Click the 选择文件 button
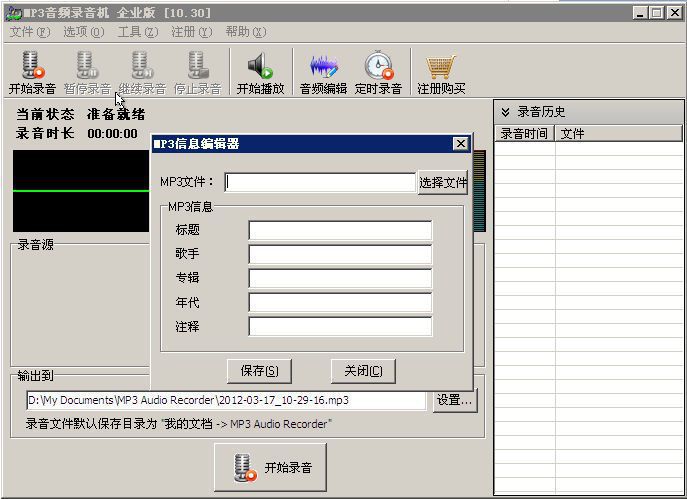The image size is (687, 499). point(443,182)
